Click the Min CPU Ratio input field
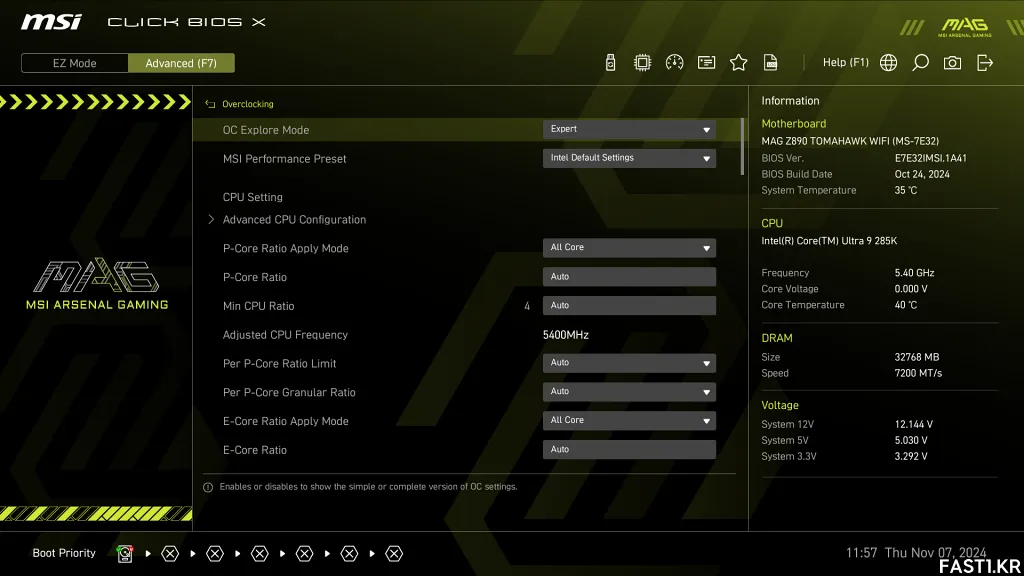Image resolution: width=1024 pixels, height=576 pixels. (x=629, y=306)
